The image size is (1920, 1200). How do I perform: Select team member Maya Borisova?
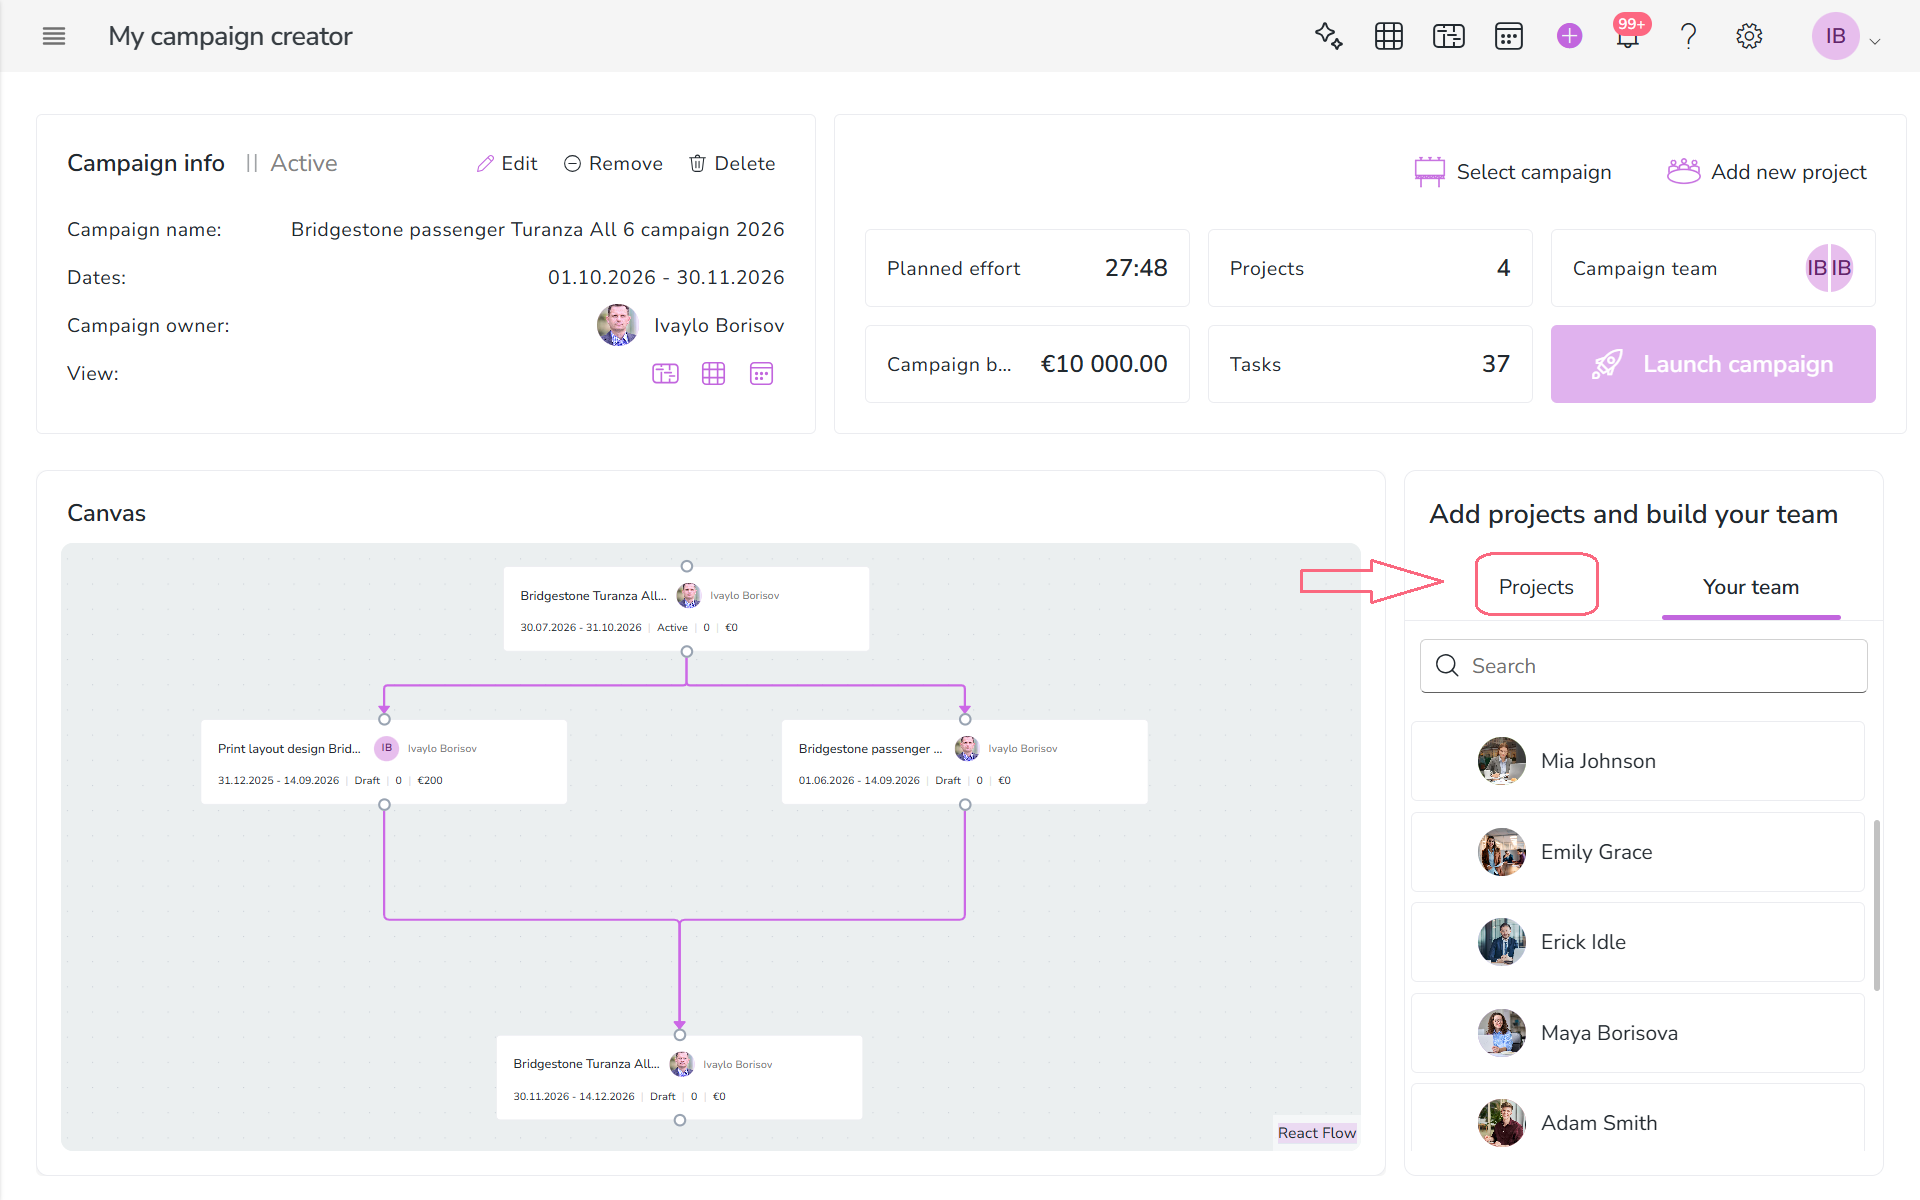(1638, 1033)
